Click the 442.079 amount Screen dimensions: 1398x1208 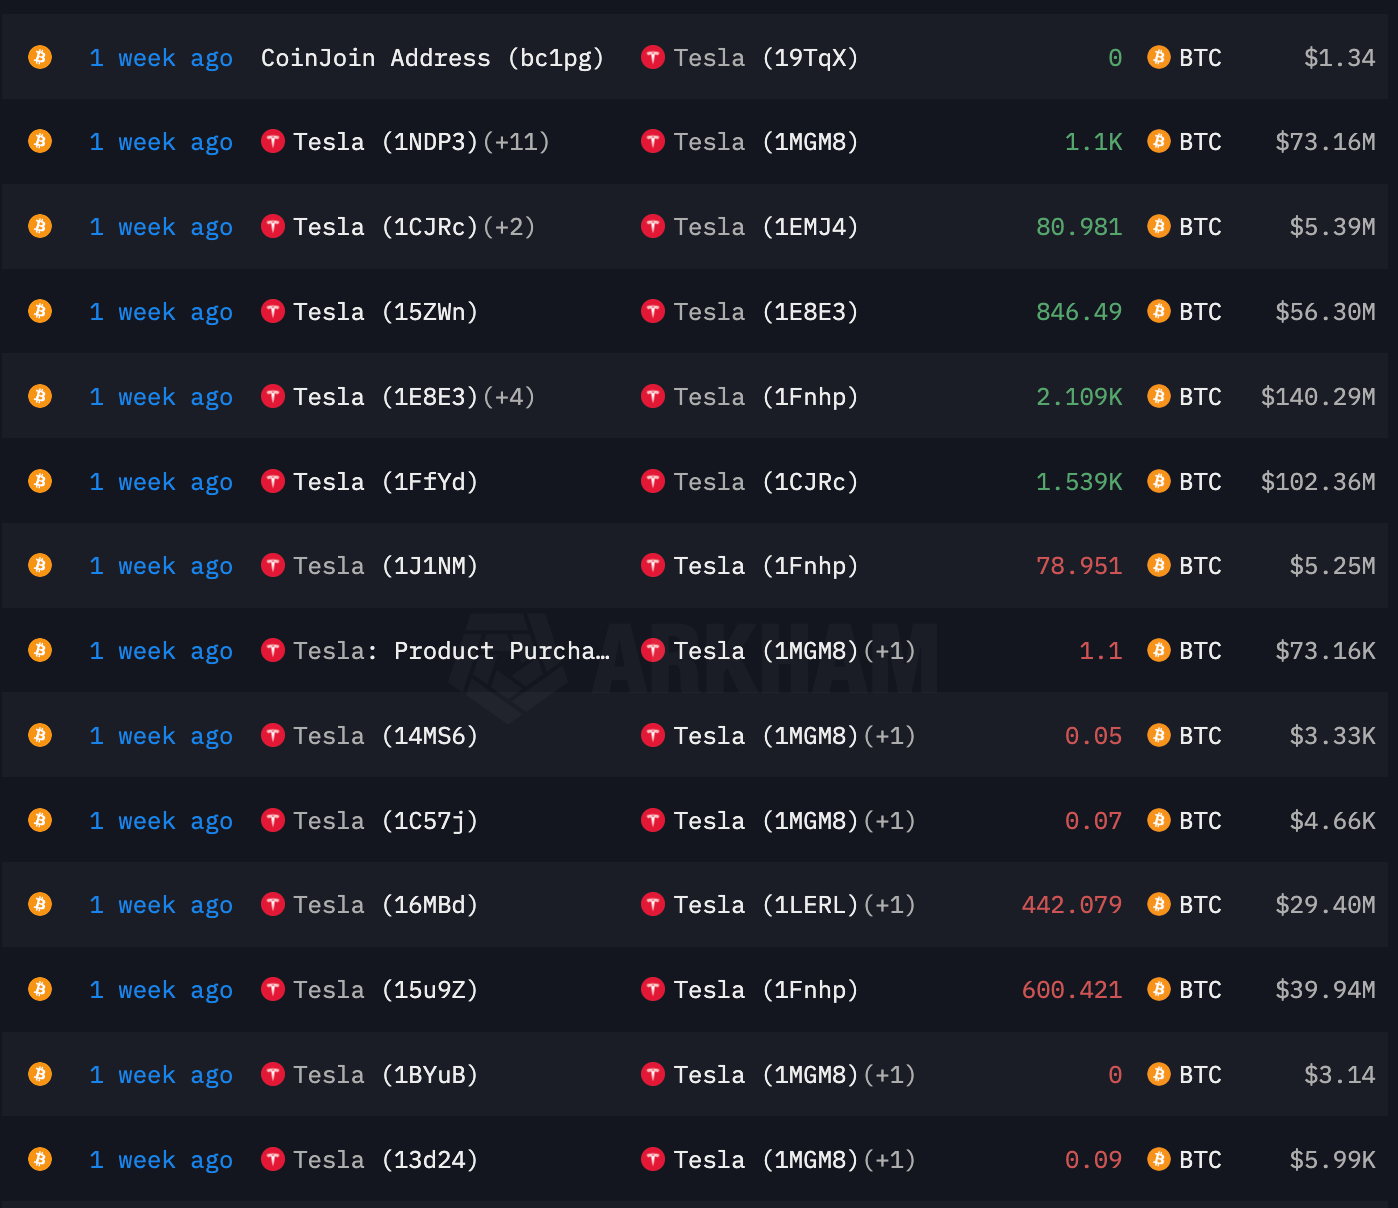tap(1072, 905)
